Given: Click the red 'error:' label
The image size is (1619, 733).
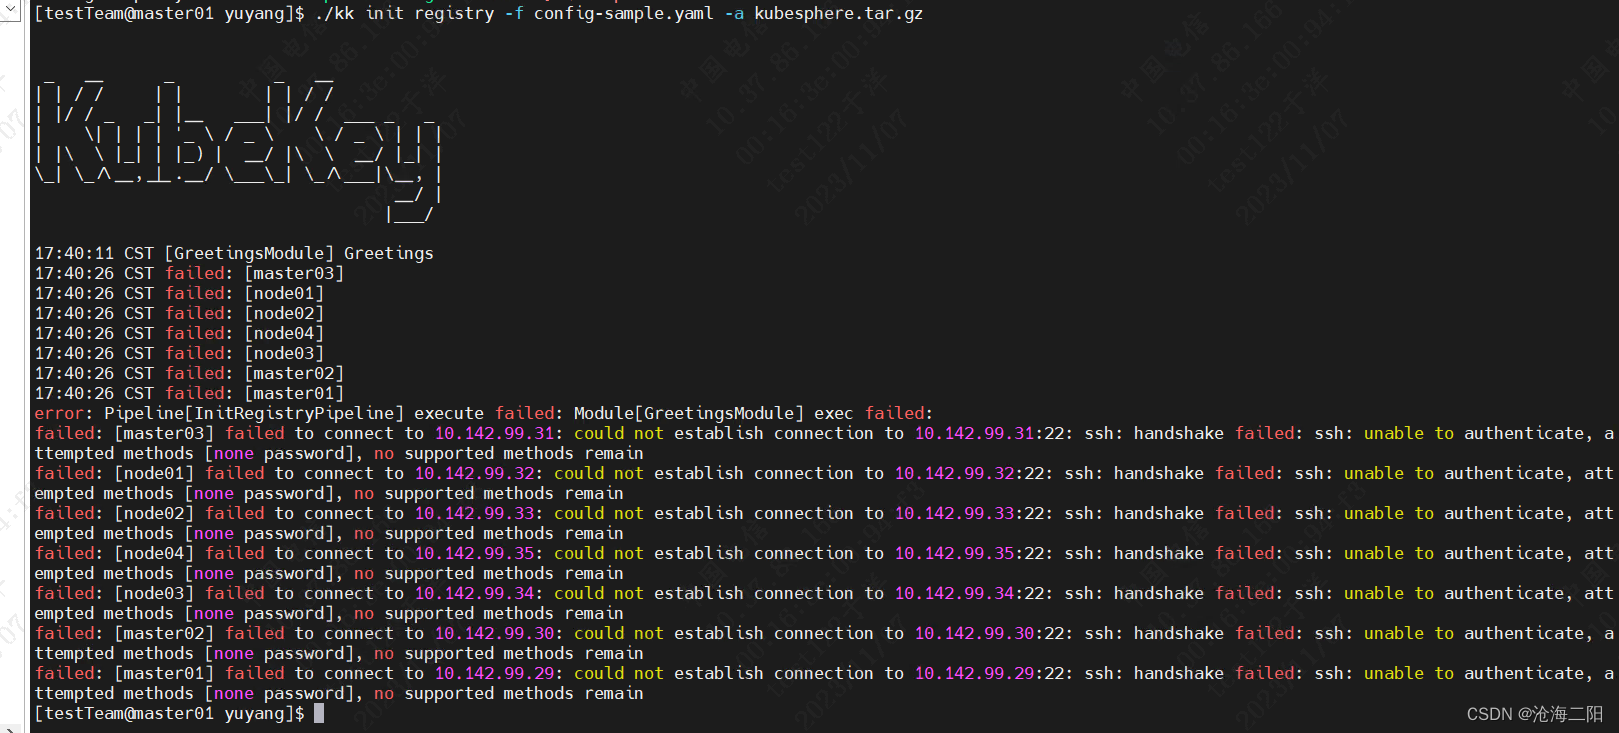Looking at the screenshot, I should [x=64, y=413].
